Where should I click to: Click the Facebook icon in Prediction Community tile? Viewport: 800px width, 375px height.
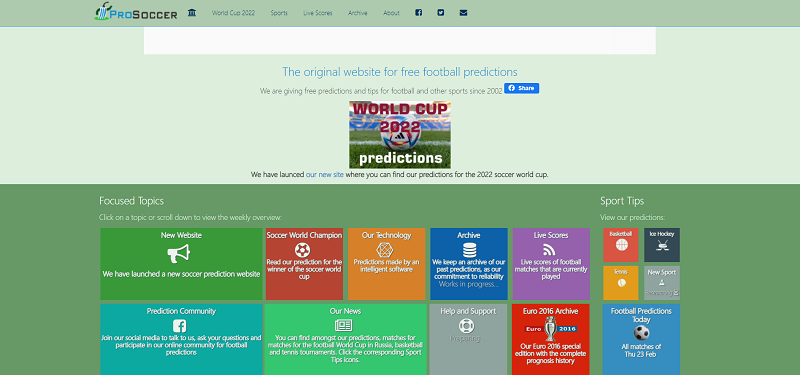180,326
